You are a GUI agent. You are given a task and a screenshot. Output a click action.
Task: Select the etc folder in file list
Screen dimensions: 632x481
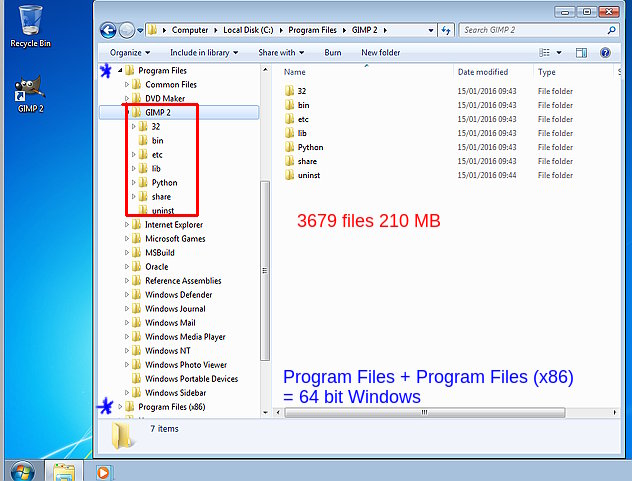(x=303, y=119)
